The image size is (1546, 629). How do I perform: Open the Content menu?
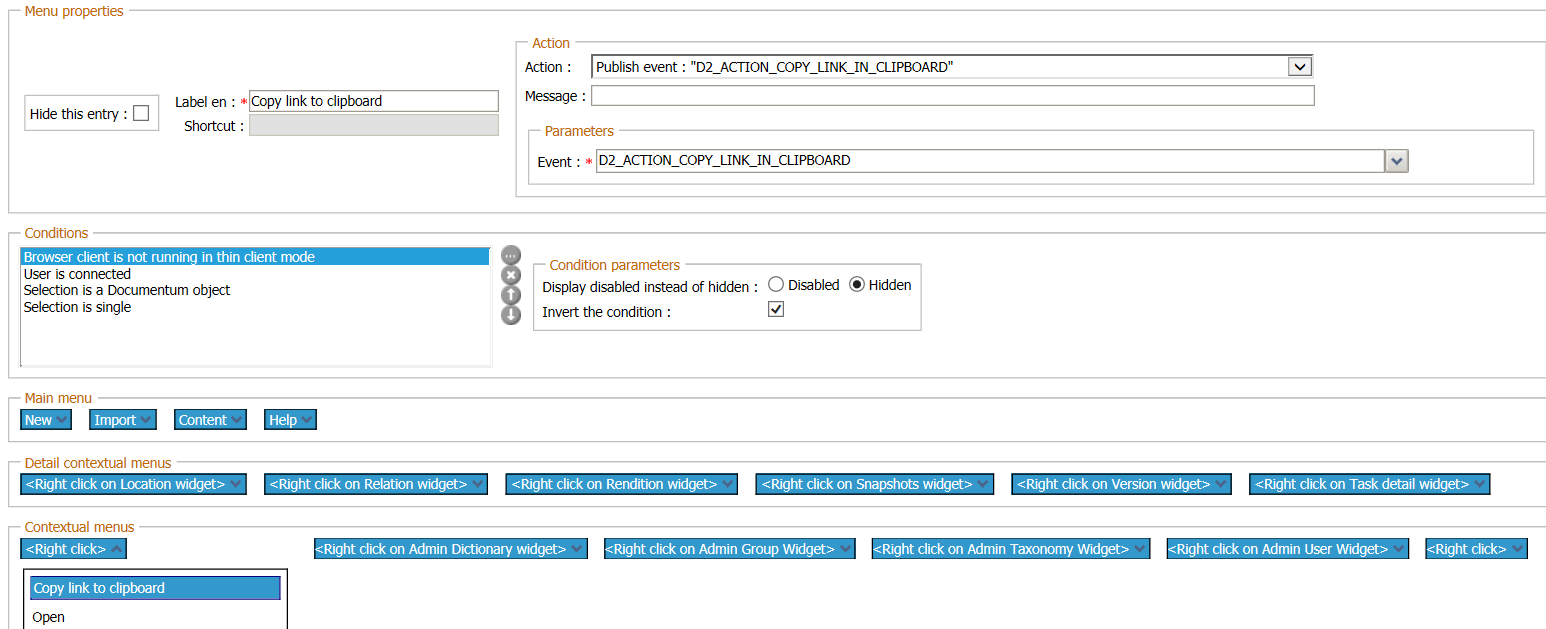pos(210,419)
